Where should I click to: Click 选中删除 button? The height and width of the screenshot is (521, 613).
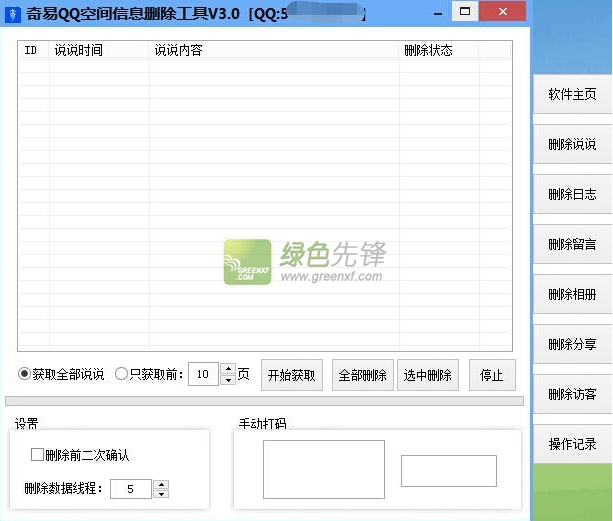click(x=428, y=375)
